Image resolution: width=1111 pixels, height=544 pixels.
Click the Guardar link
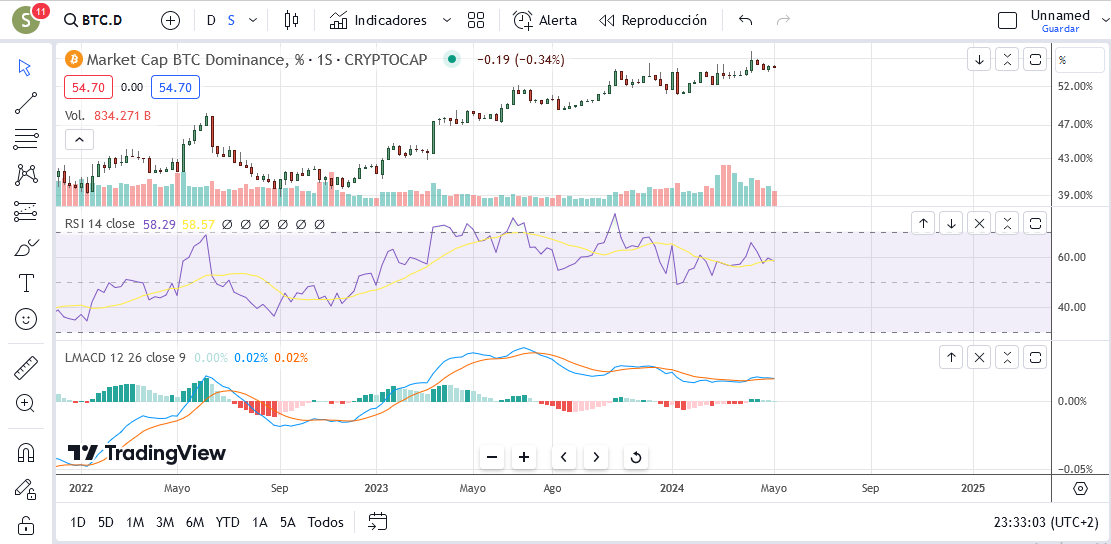coord(1060,29)
